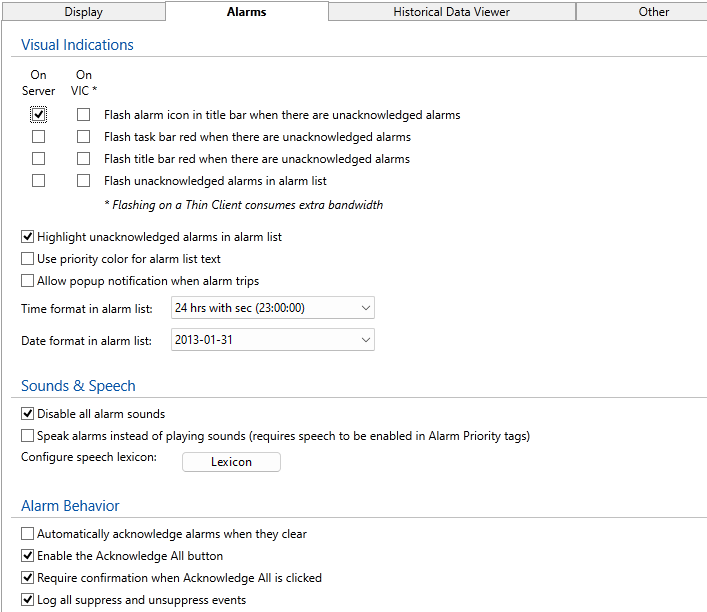Select the Other tab
This screenshot has width=707, height=612.
coord(653,12)
